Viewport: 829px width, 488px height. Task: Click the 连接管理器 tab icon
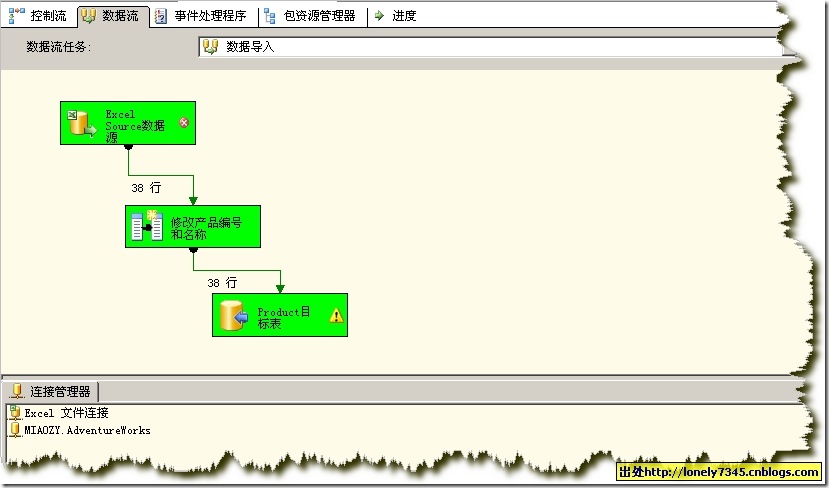coord(17,391)
